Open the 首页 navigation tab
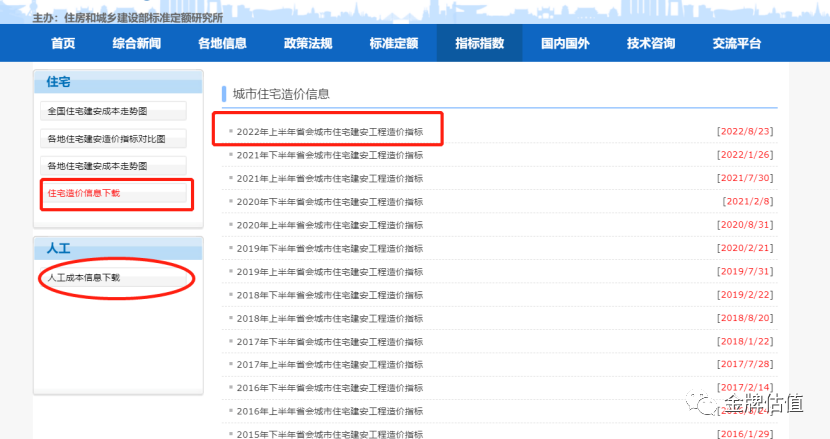The image size is (830, 439). click(x=63, y=43)
